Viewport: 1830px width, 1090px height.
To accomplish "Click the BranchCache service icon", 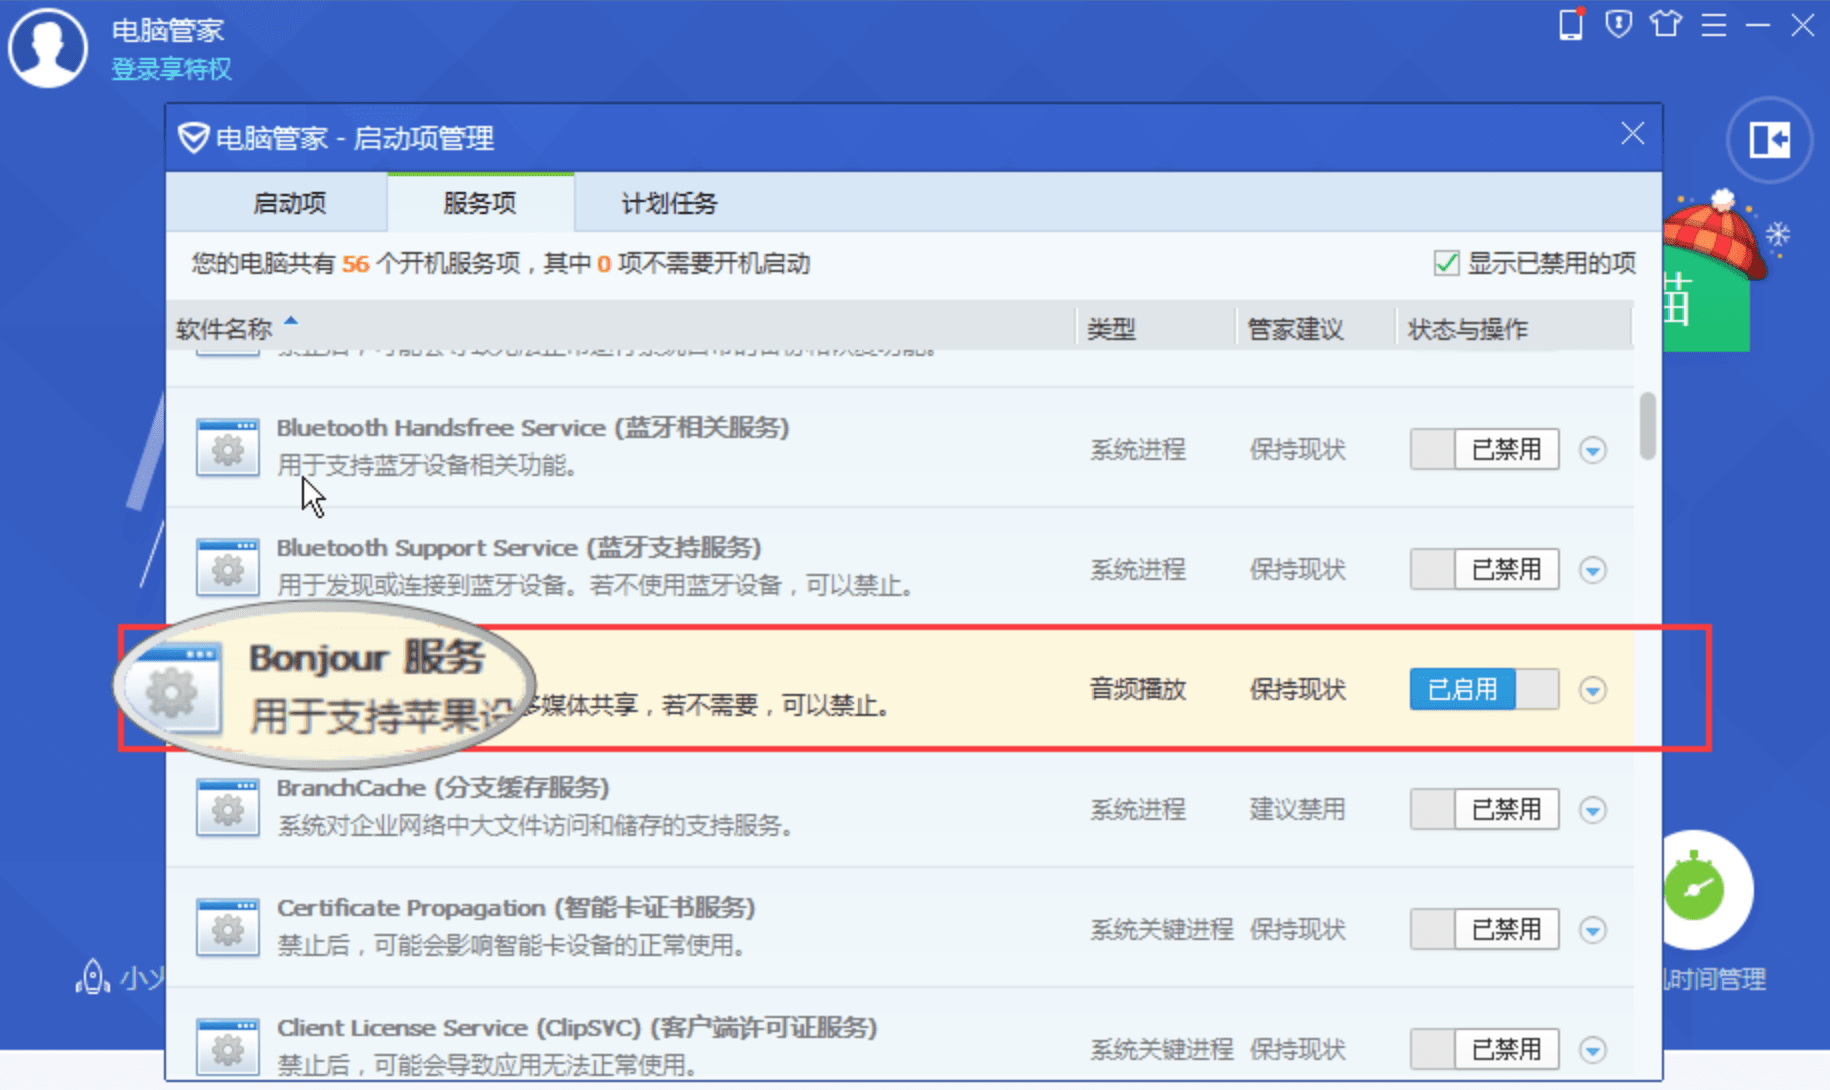I will (x=228, y=808).
